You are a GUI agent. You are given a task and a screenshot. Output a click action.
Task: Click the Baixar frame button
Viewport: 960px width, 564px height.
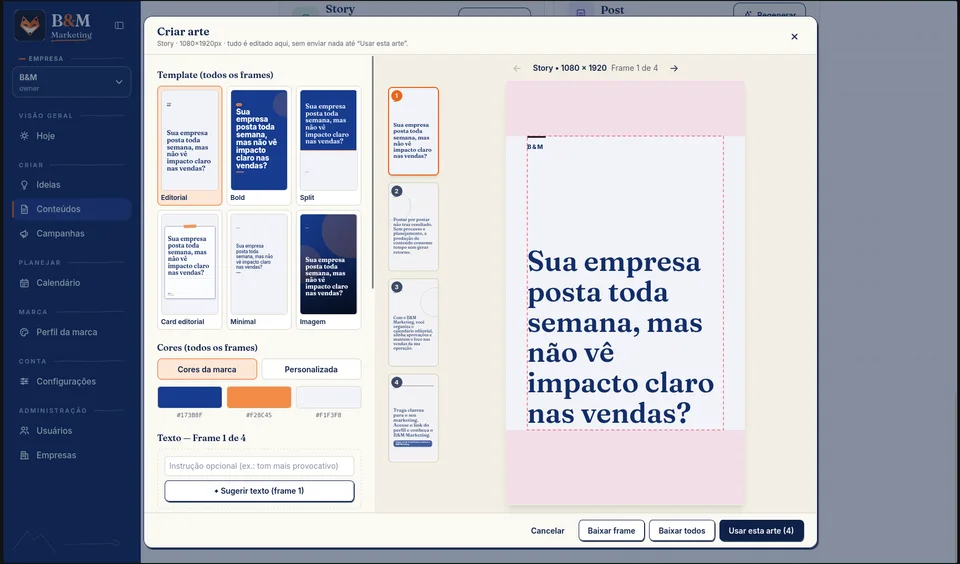click(611, 531)
